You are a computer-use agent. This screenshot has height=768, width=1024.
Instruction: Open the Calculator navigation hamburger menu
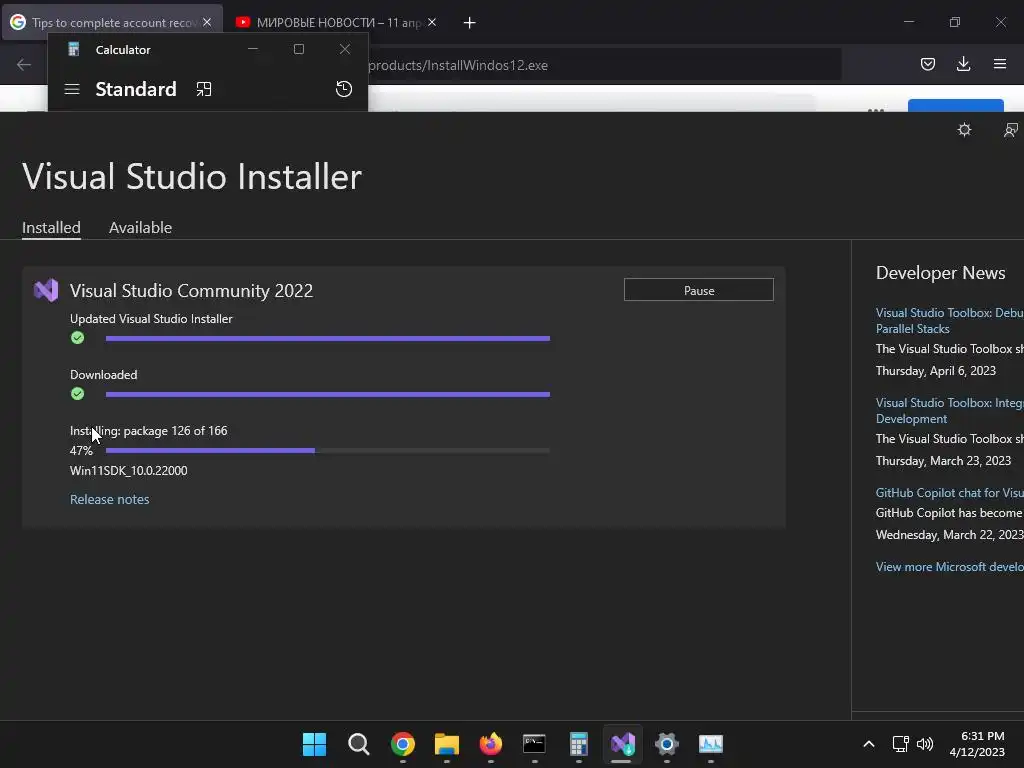(x=72, y=89)
